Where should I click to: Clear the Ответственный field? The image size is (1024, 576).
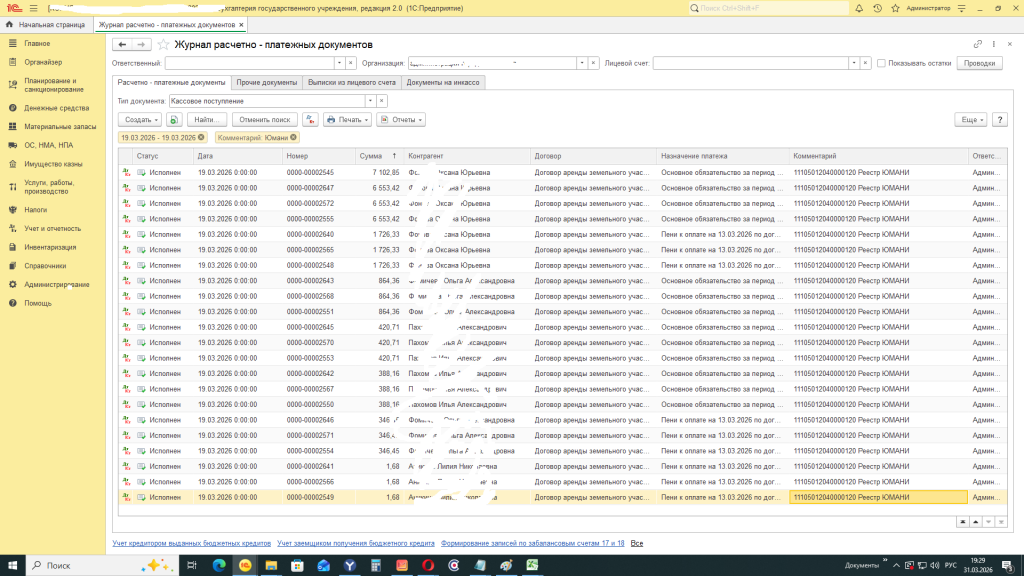[x=351, y=63]
